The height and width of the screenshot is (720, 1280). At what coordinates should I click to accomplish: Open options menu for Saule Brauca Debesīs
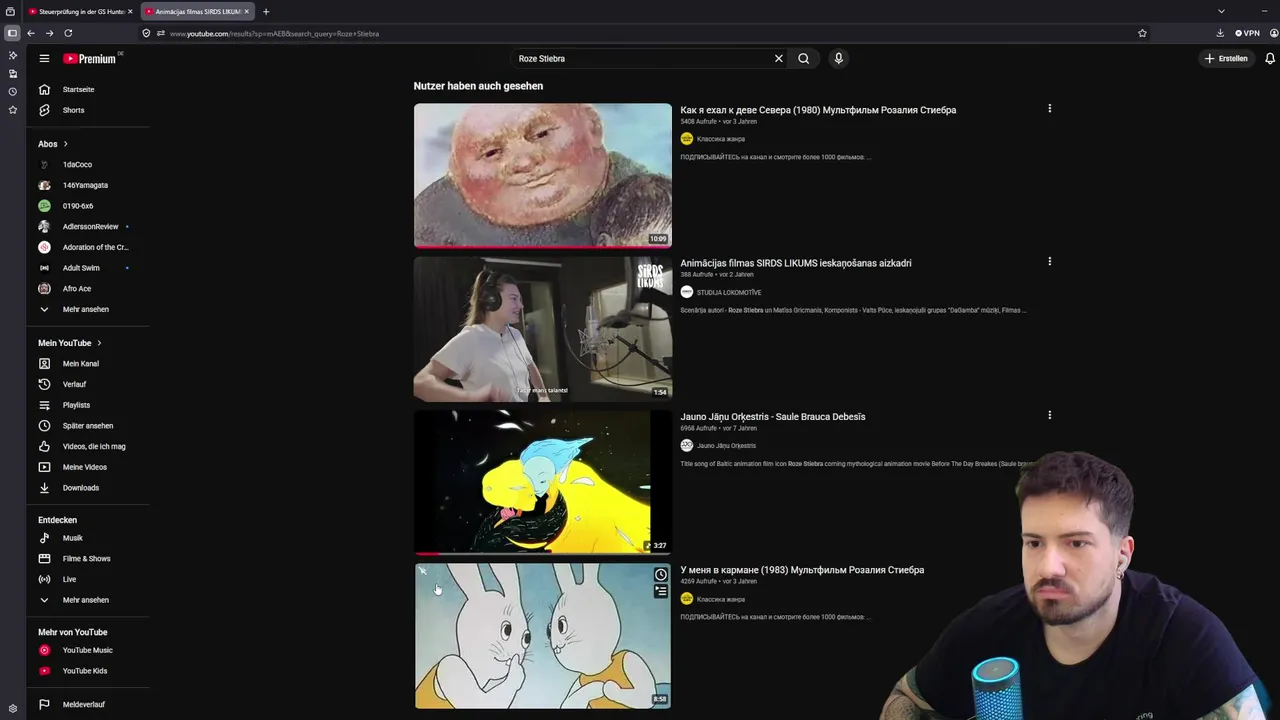coord(1049,415)
